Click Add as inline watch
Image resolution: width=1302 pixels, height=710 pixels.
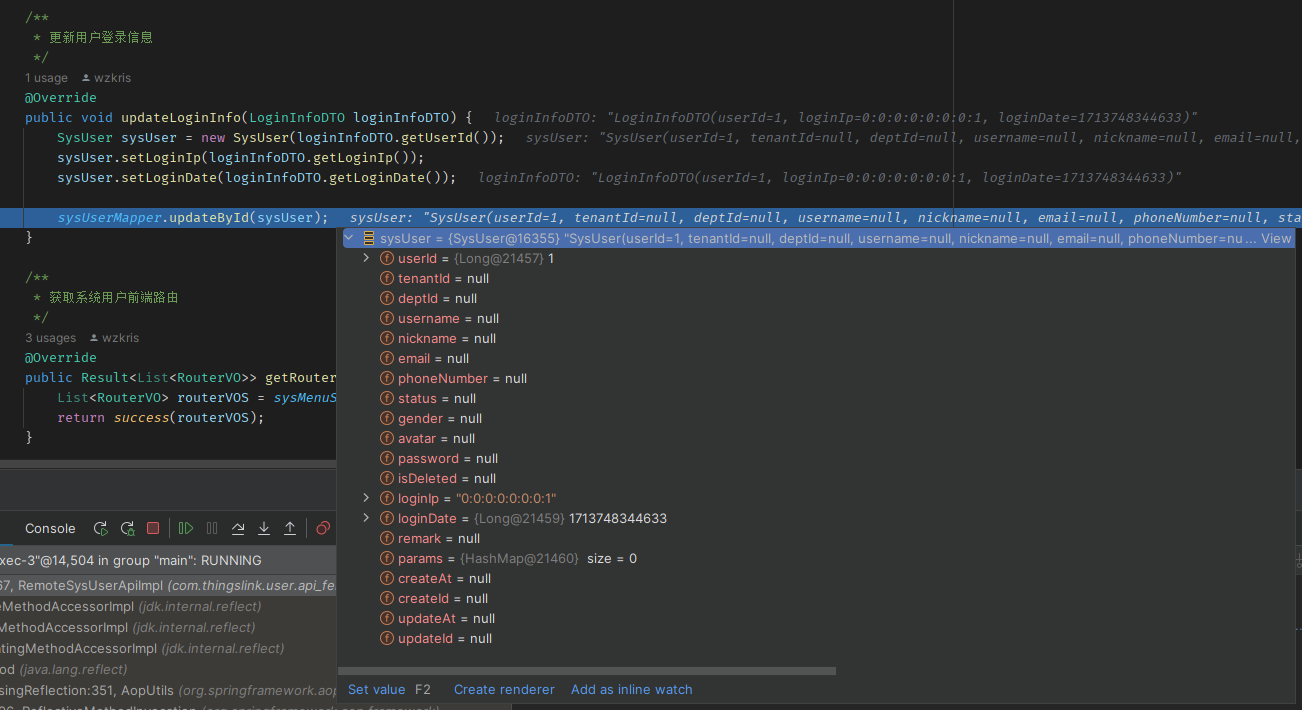coord(631,689)
